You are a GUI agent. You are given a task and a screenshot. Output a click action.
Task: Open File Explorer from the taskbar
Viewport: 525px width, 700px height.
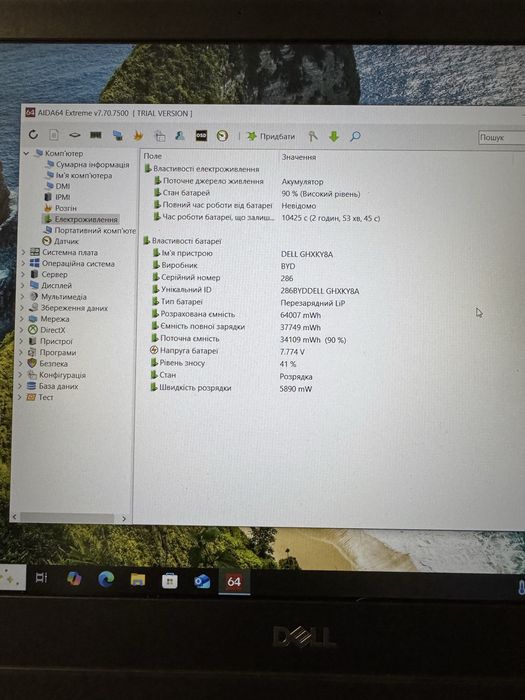pos(138,580)
